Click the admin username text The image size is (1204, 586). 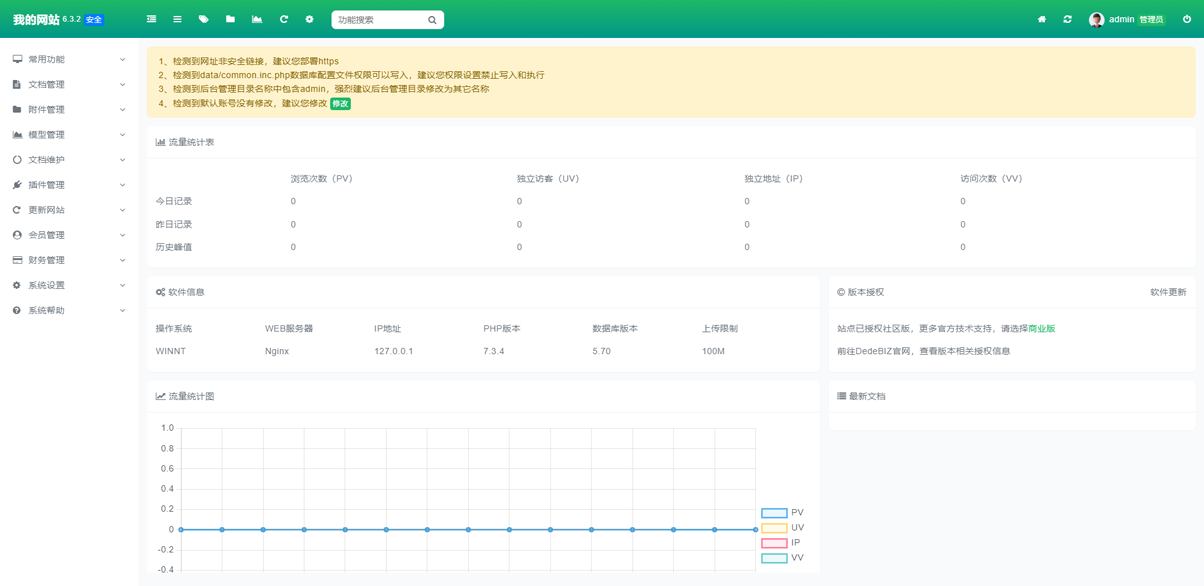(x=1122, y=20)
